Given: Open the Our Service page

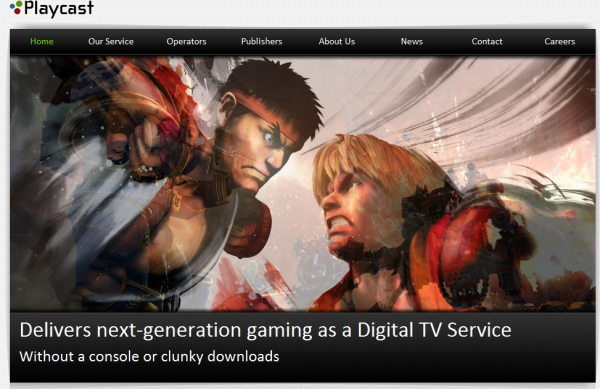Looking at the screenshot, I should [x=111, y=41].
